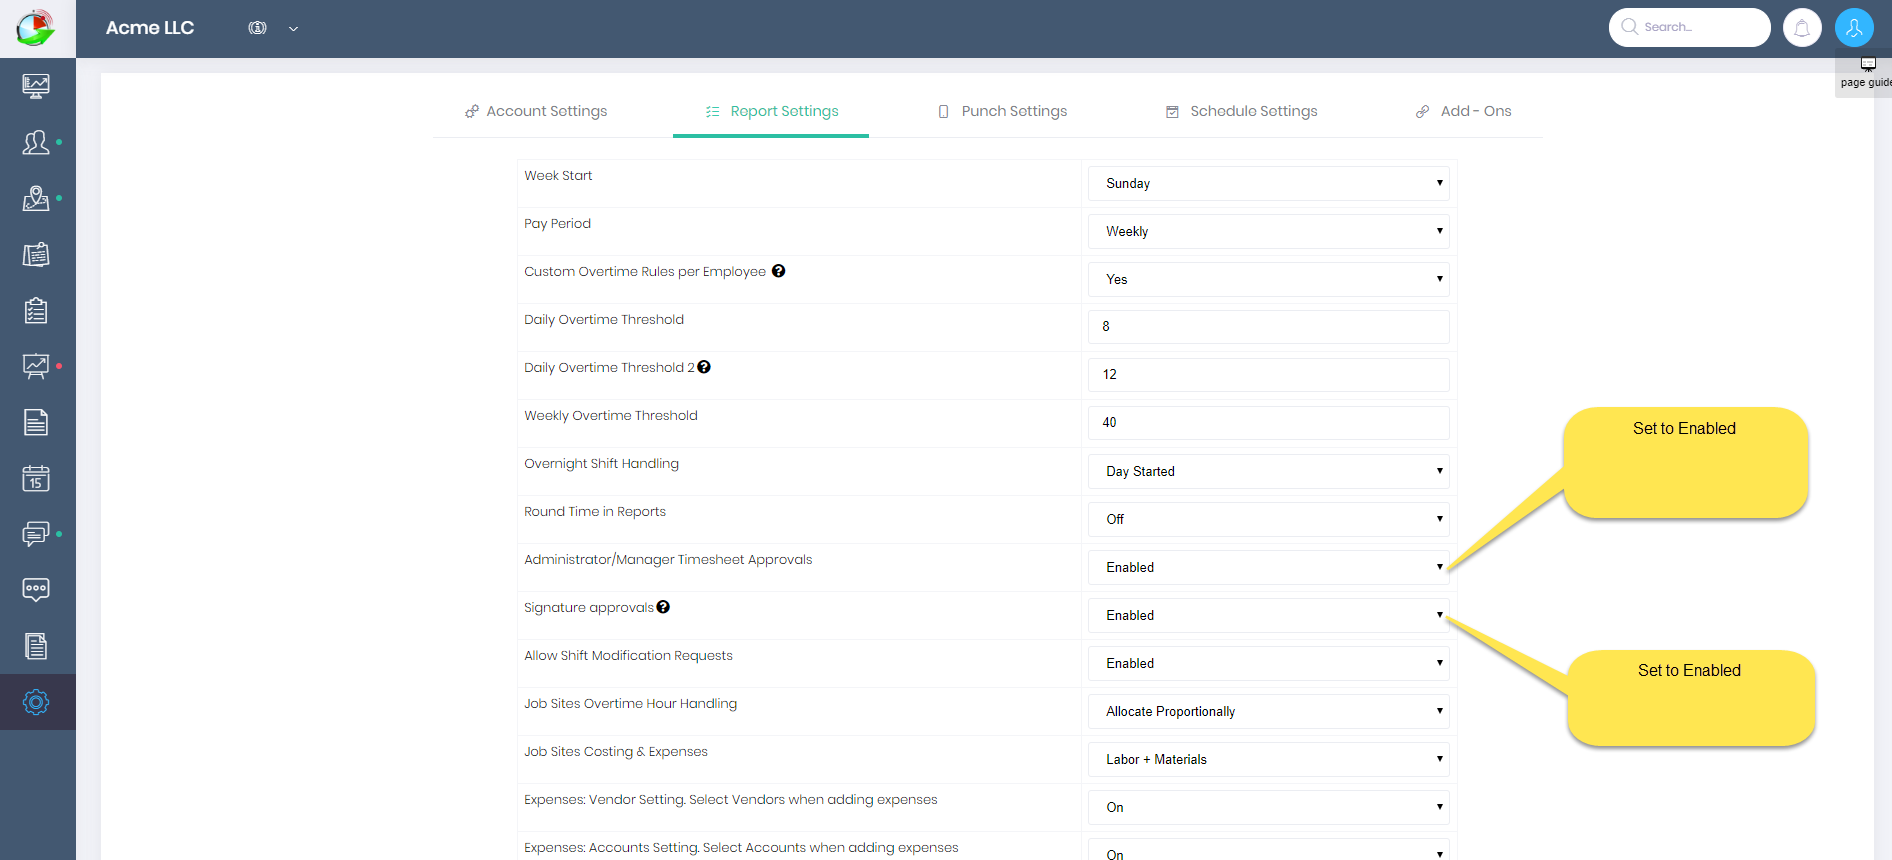Viewport: 1892px width, 860px height.
Task: Open the presentation chart icon in sidebar
Action: pos(36,366)
